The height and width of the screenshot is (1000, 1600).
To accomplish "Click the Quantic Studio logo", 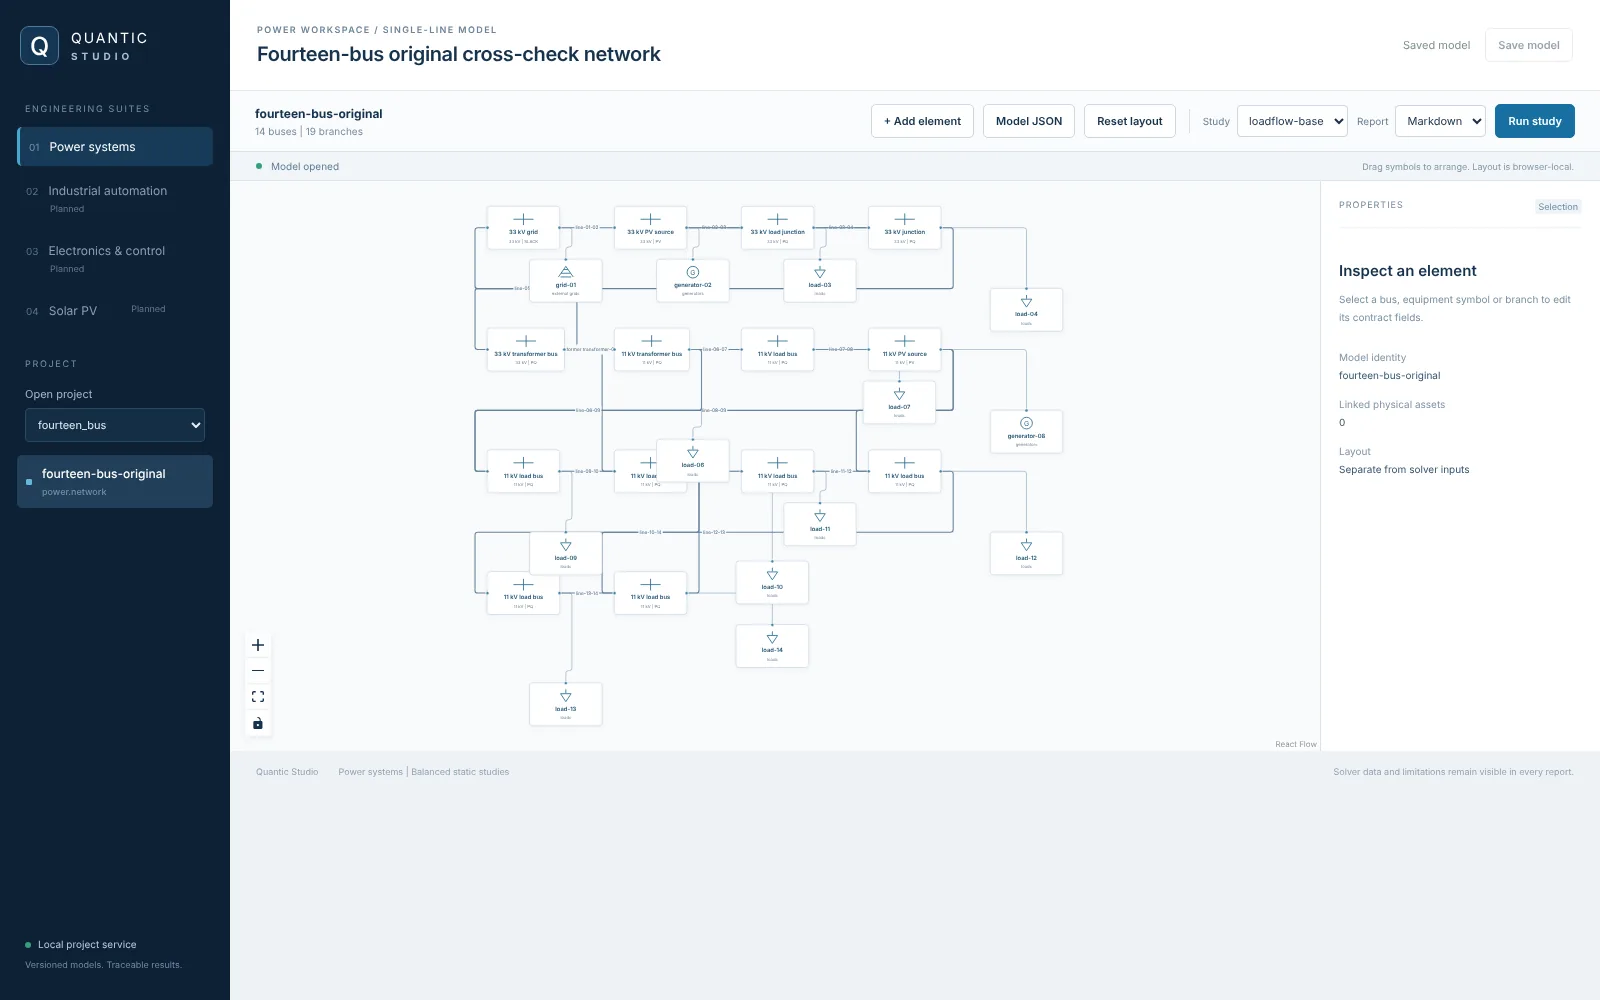I will [40, 46].
